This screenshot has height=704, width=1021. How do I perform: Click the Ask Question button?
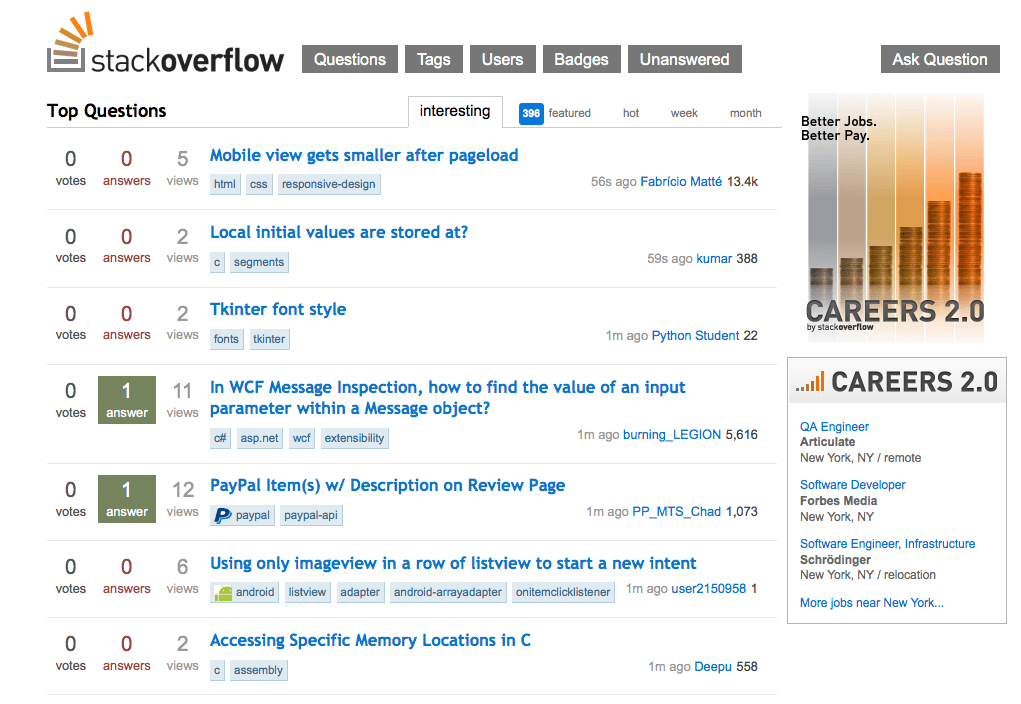point(940,59)
